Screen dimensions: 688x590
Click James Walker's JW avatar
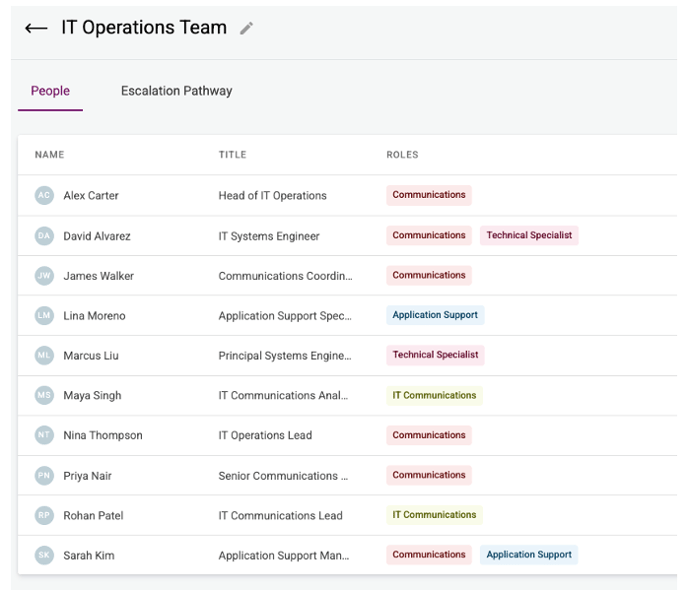tap(44, 275)
